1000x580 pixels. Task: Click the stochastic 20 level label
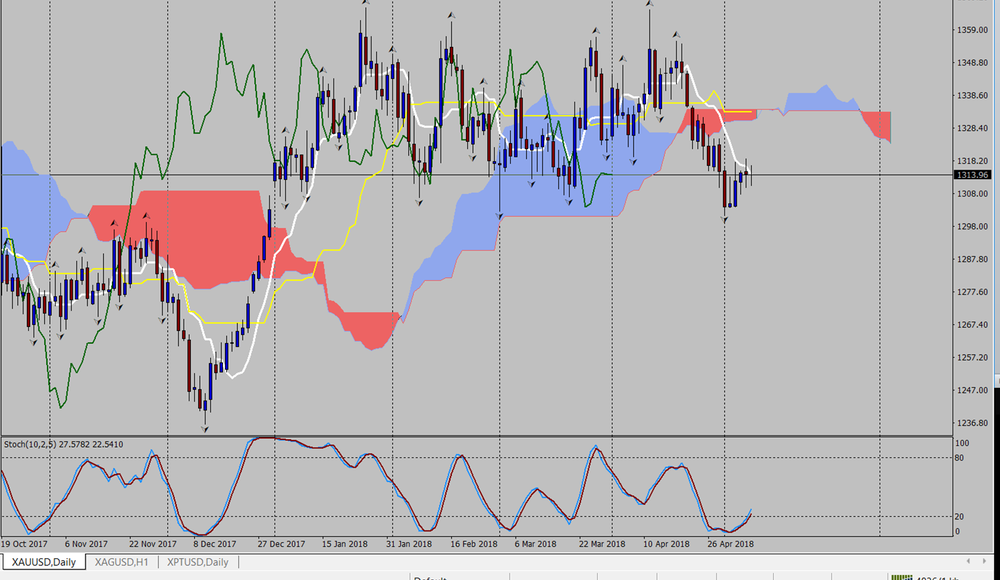pos(959,517)
